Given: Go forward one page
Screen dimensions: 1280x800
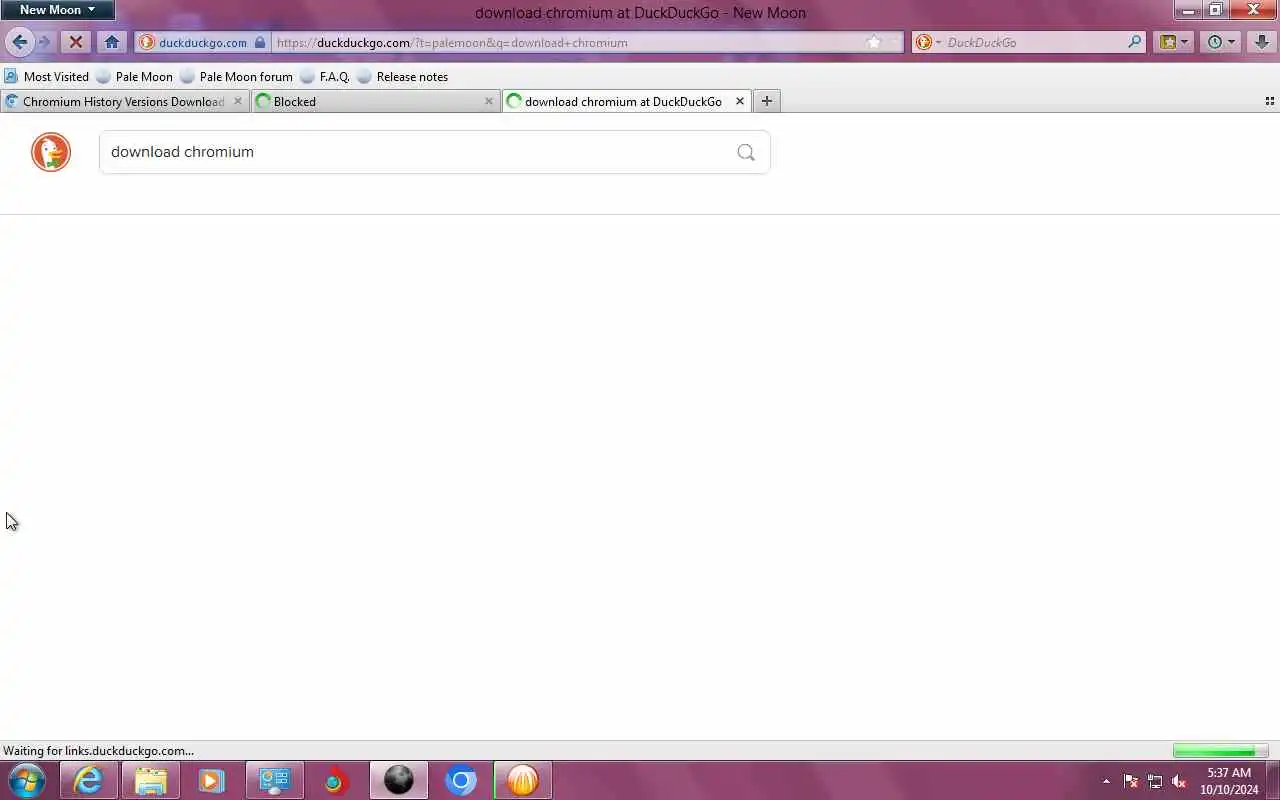Looking at the screenshot, I should tap(44, 42).
